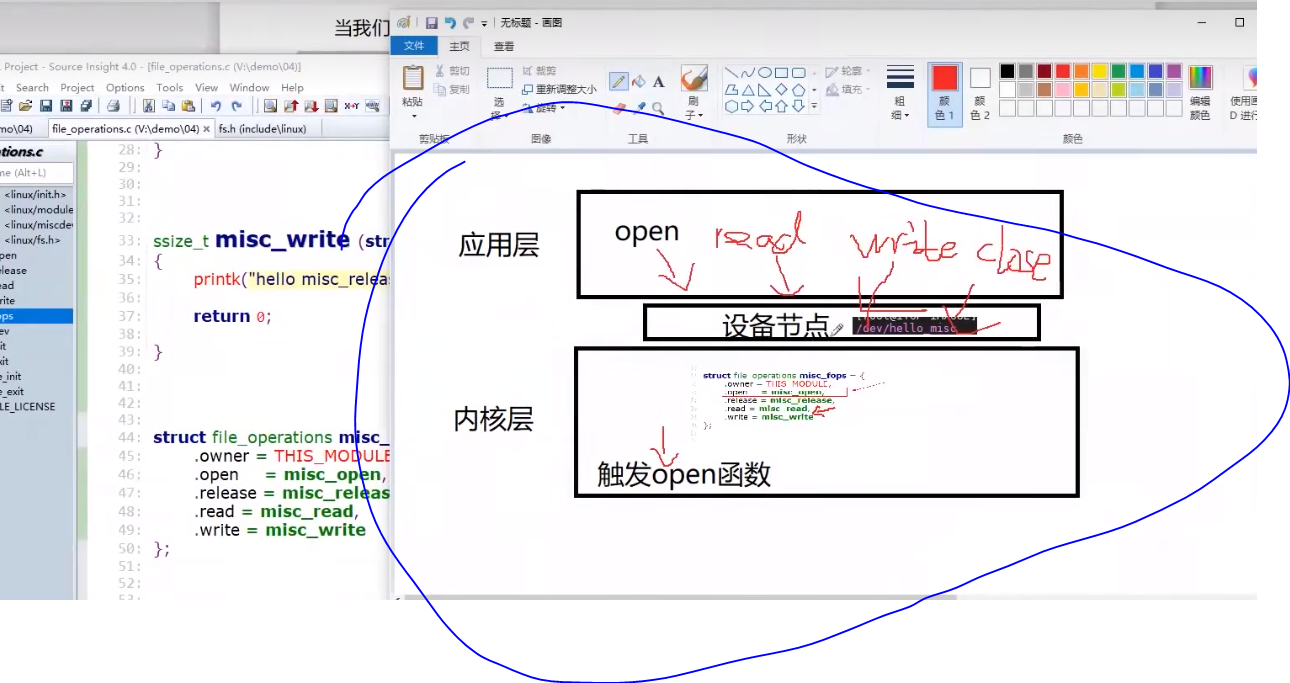Select <linux/fs.h> in symbol list
1290x683 pixels.
tap(32, 240)
